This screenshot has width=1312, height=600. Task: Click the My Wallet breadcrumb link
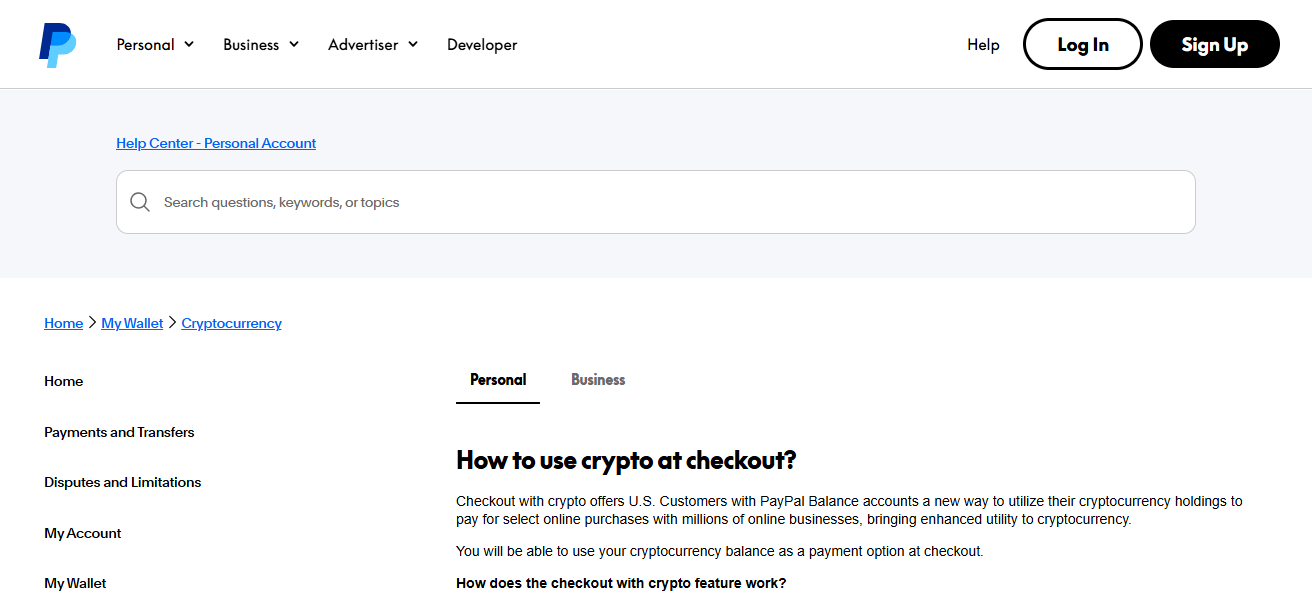coord(131,322)
